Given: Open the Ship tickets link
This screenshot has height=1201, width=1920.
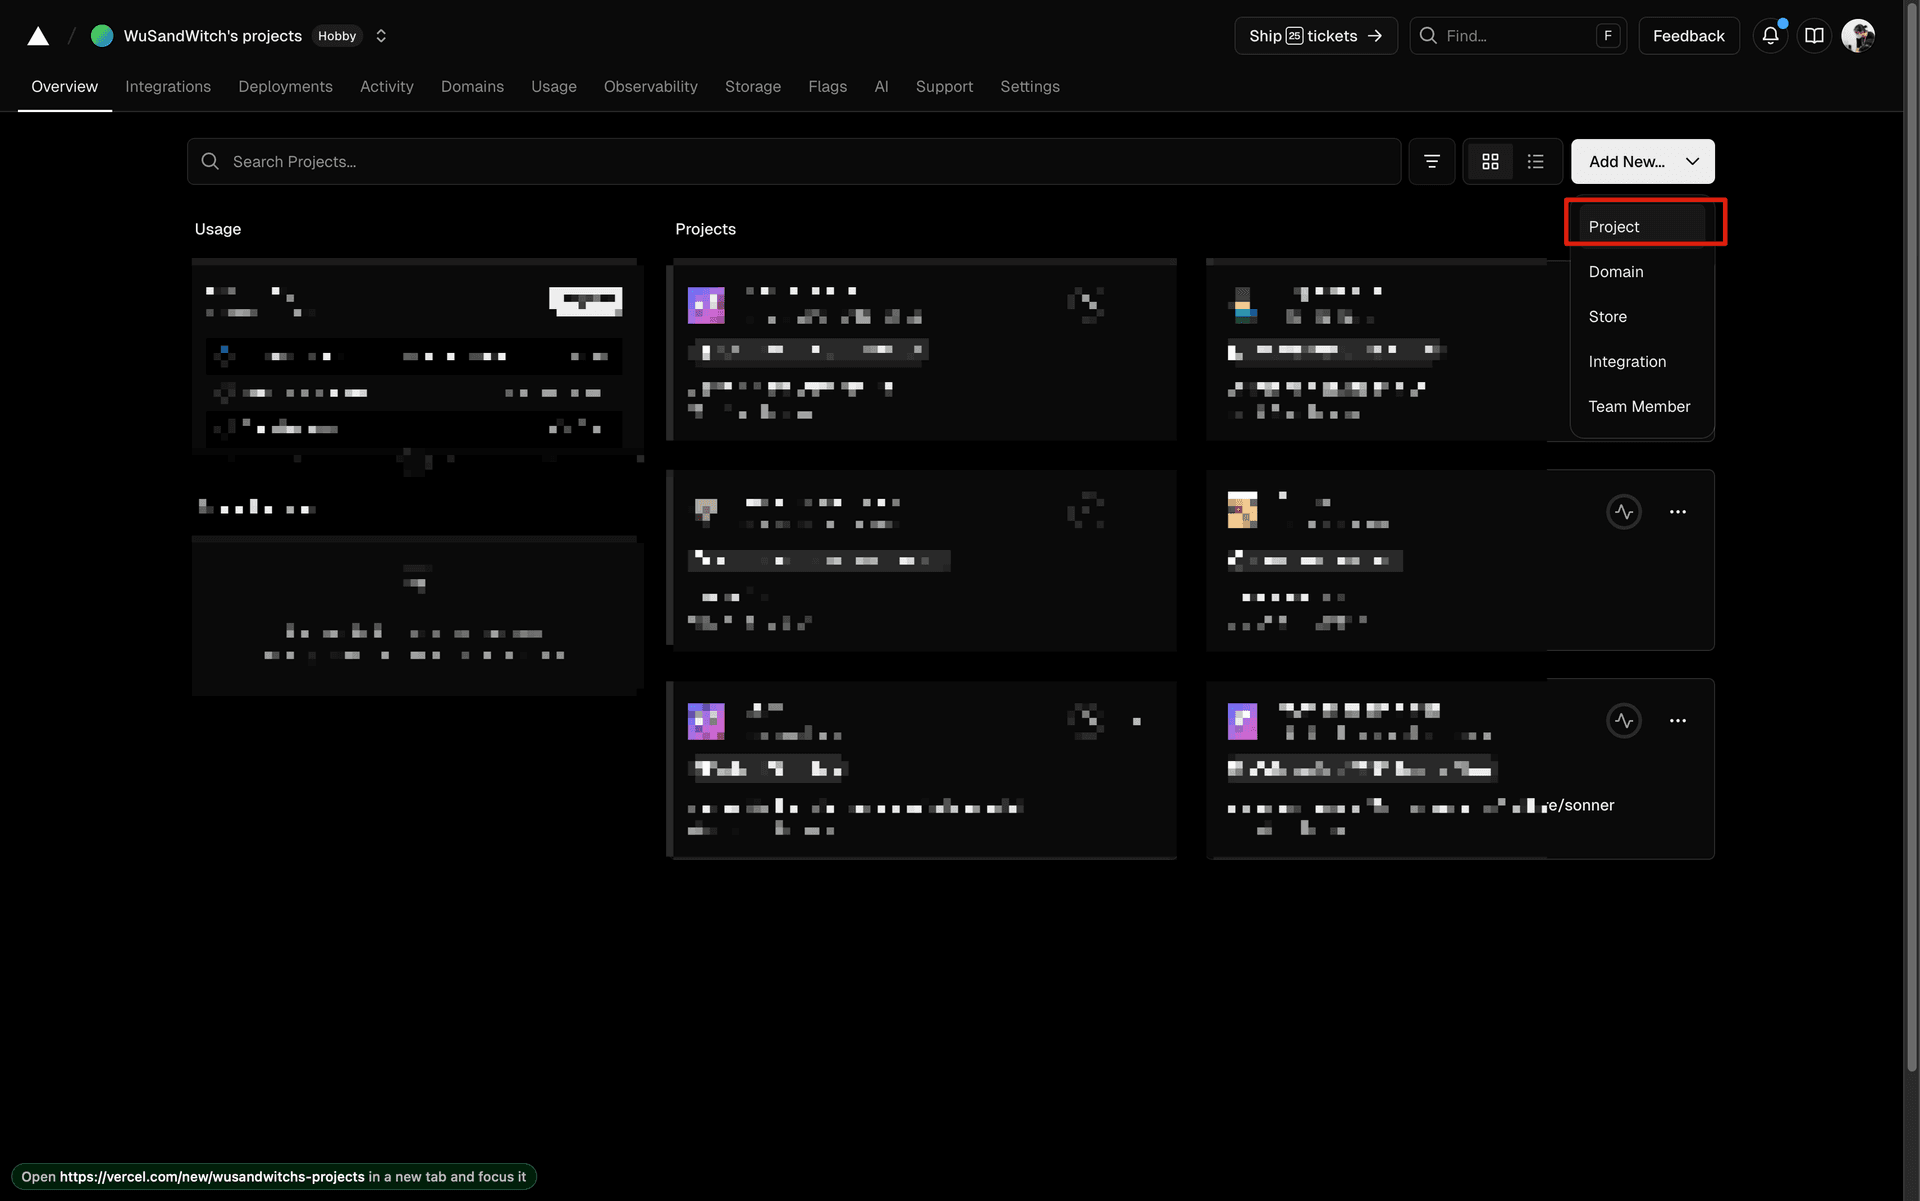Looking at the screenshot, I should (x=1315, y=36).
